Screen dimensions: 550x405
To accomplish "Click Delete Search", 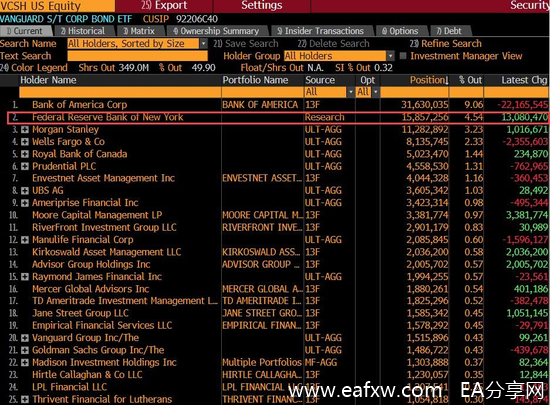I will (x=334, y=44).
